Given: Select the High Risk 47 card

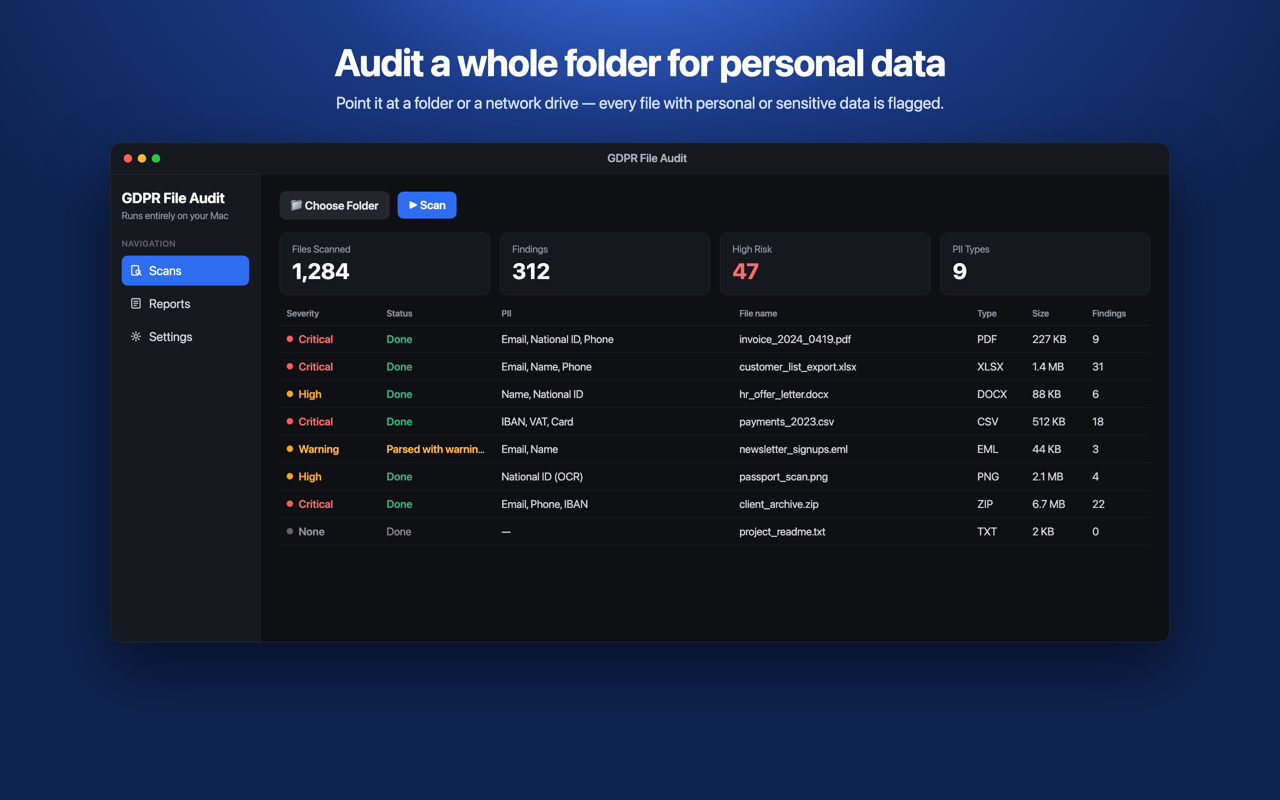Looking at the screenshot, I should click(825, 264).
